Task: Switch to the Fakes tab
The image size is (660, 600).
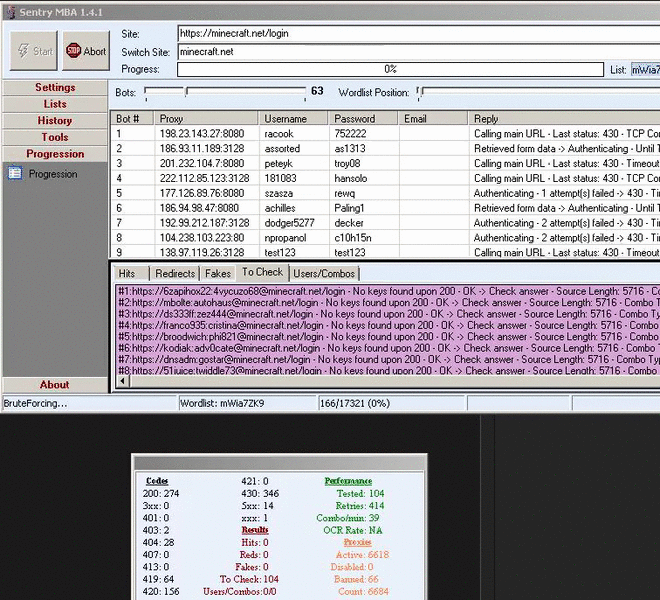Action: click(218, 274)
